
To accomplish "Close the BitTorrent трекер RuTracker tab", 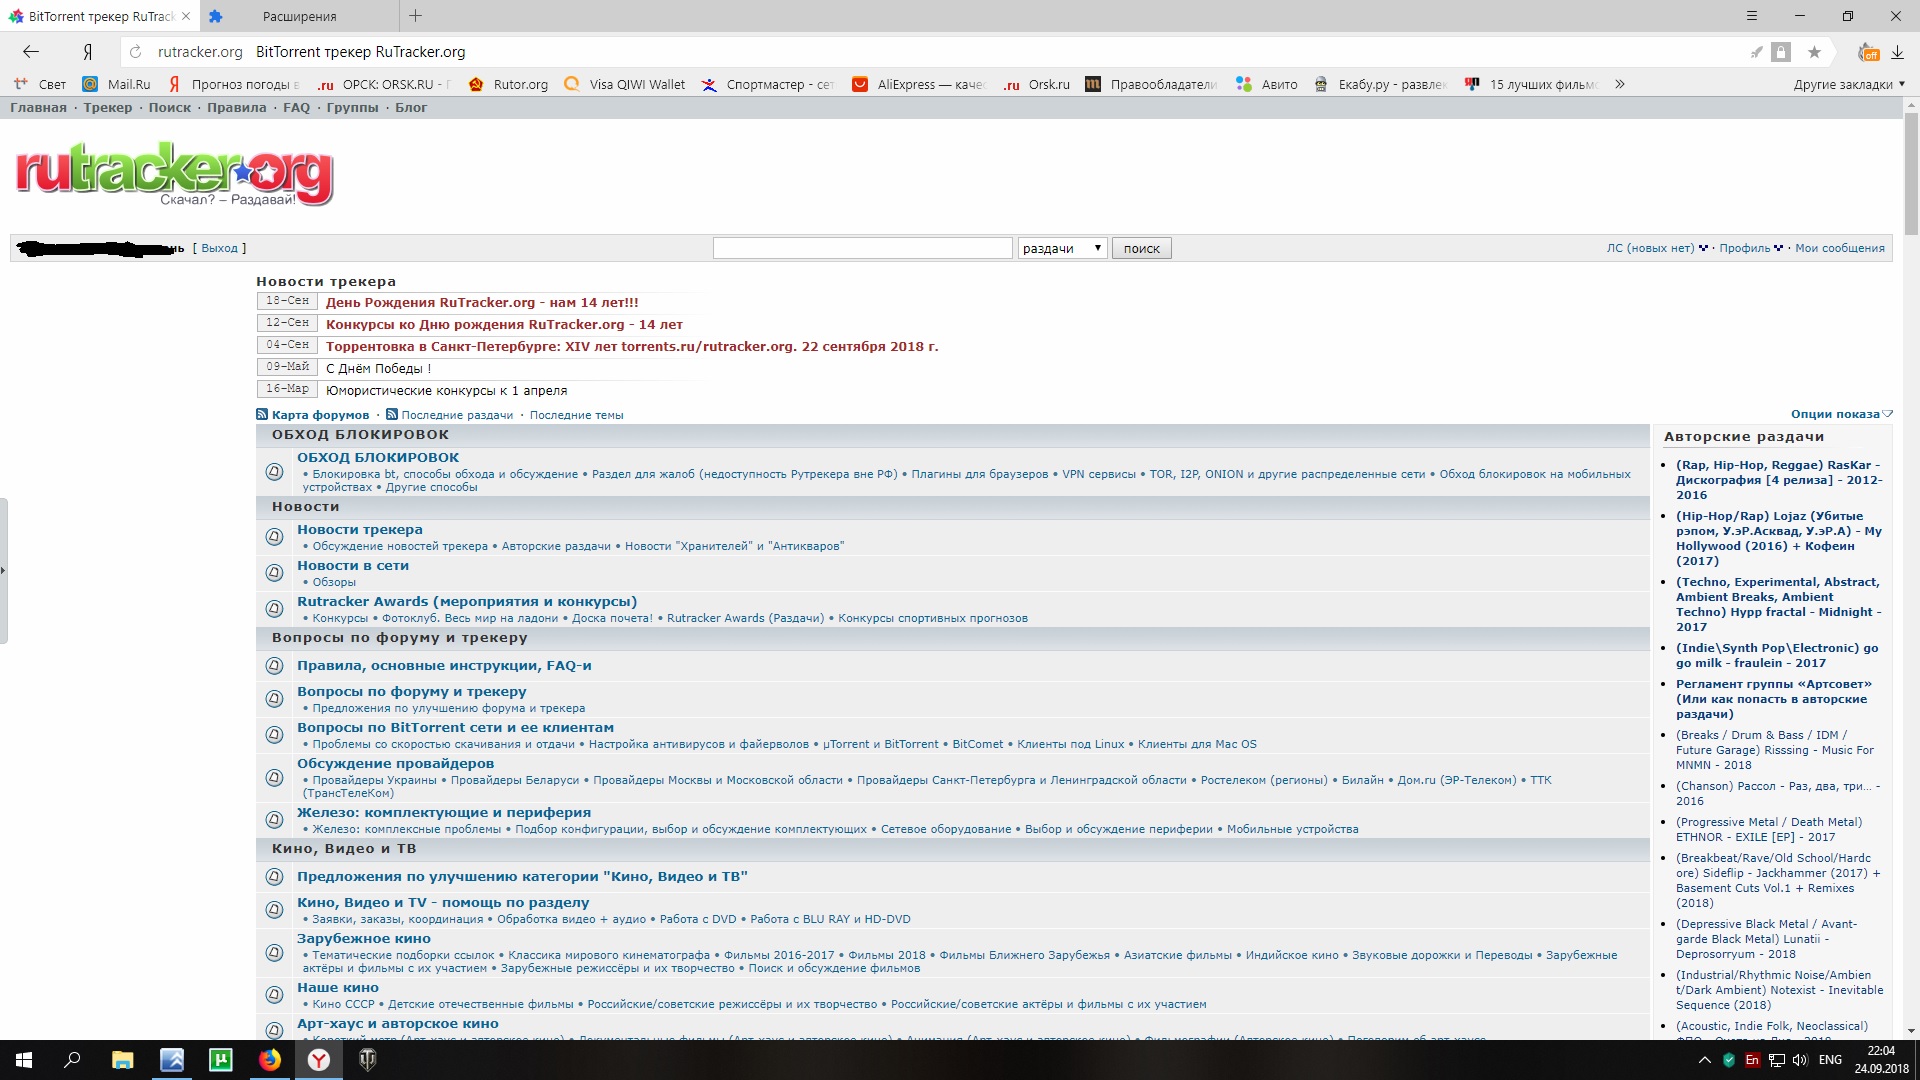I will coord(186,16).
